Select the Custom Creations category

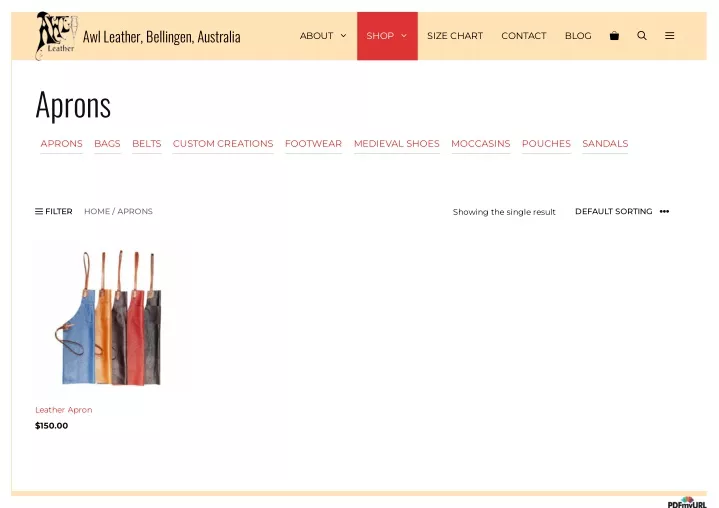(223, 144)
